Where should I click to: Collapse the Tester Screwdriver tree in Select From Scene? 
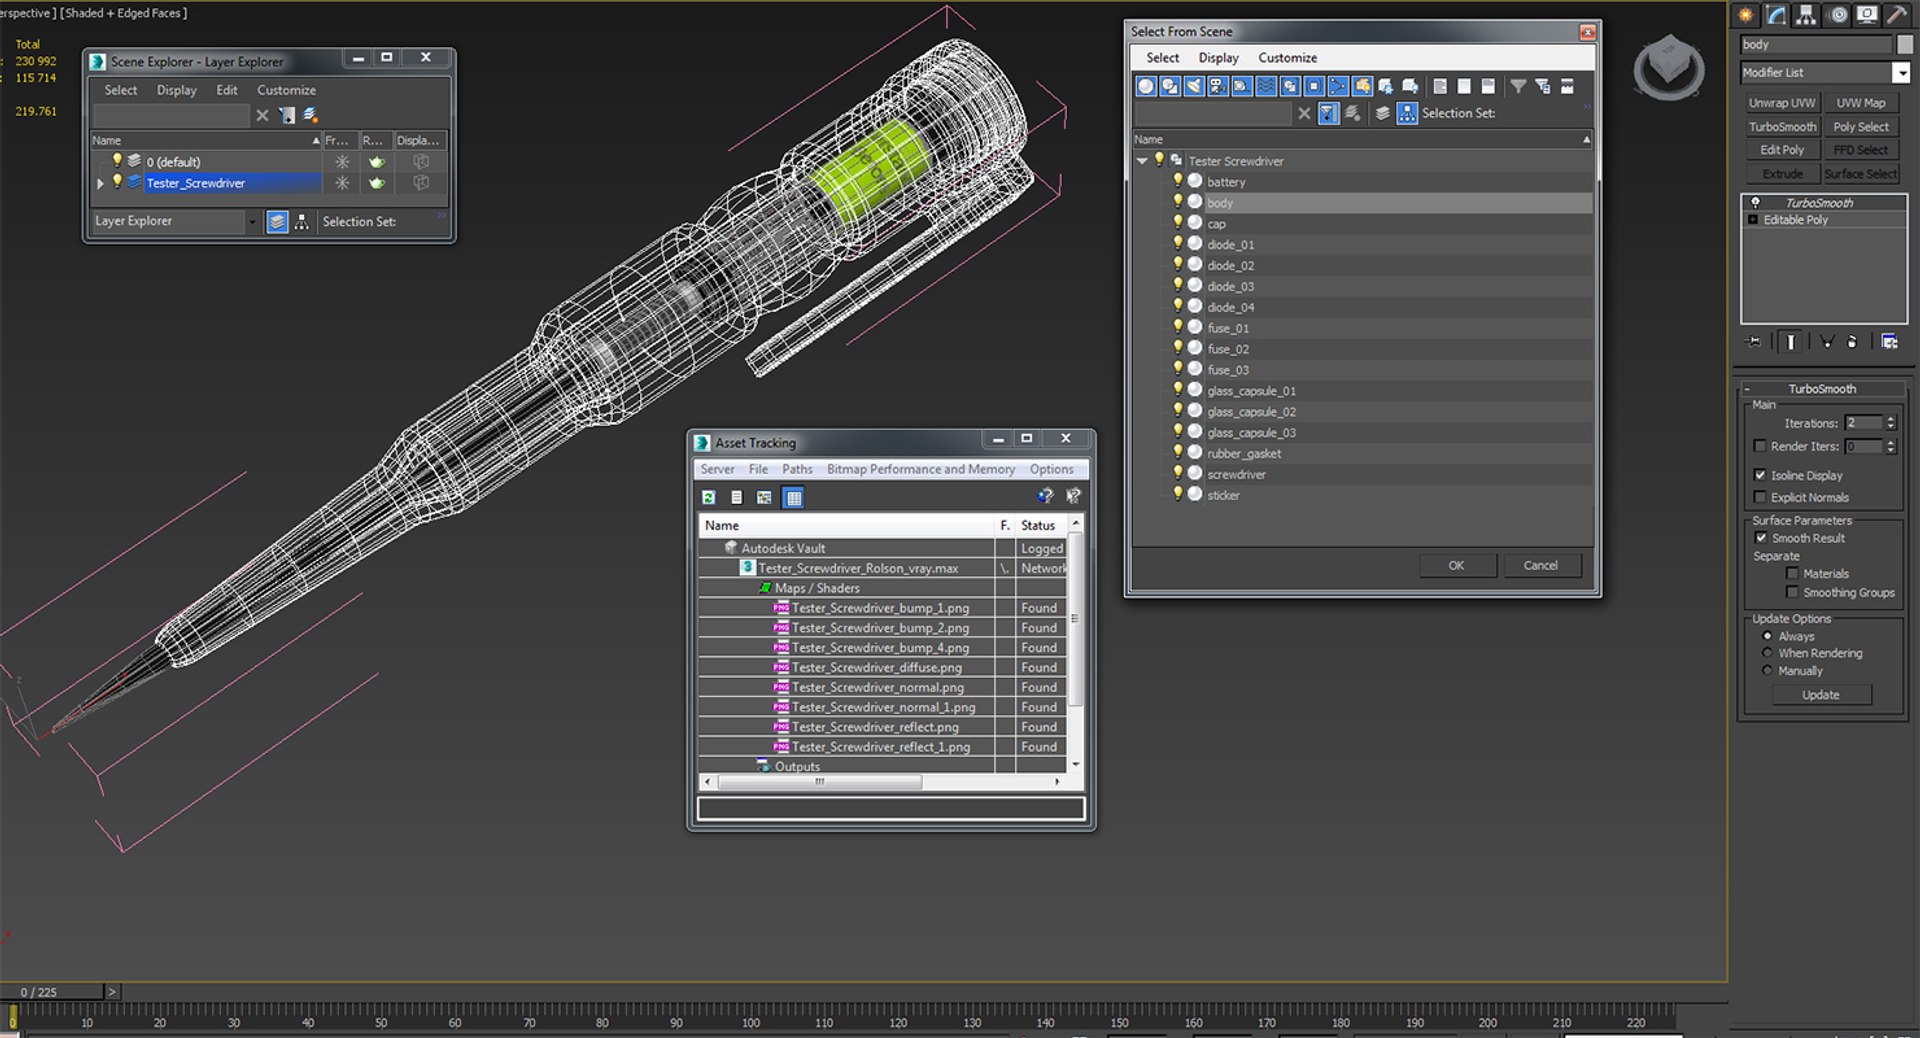coord(1142,161)
